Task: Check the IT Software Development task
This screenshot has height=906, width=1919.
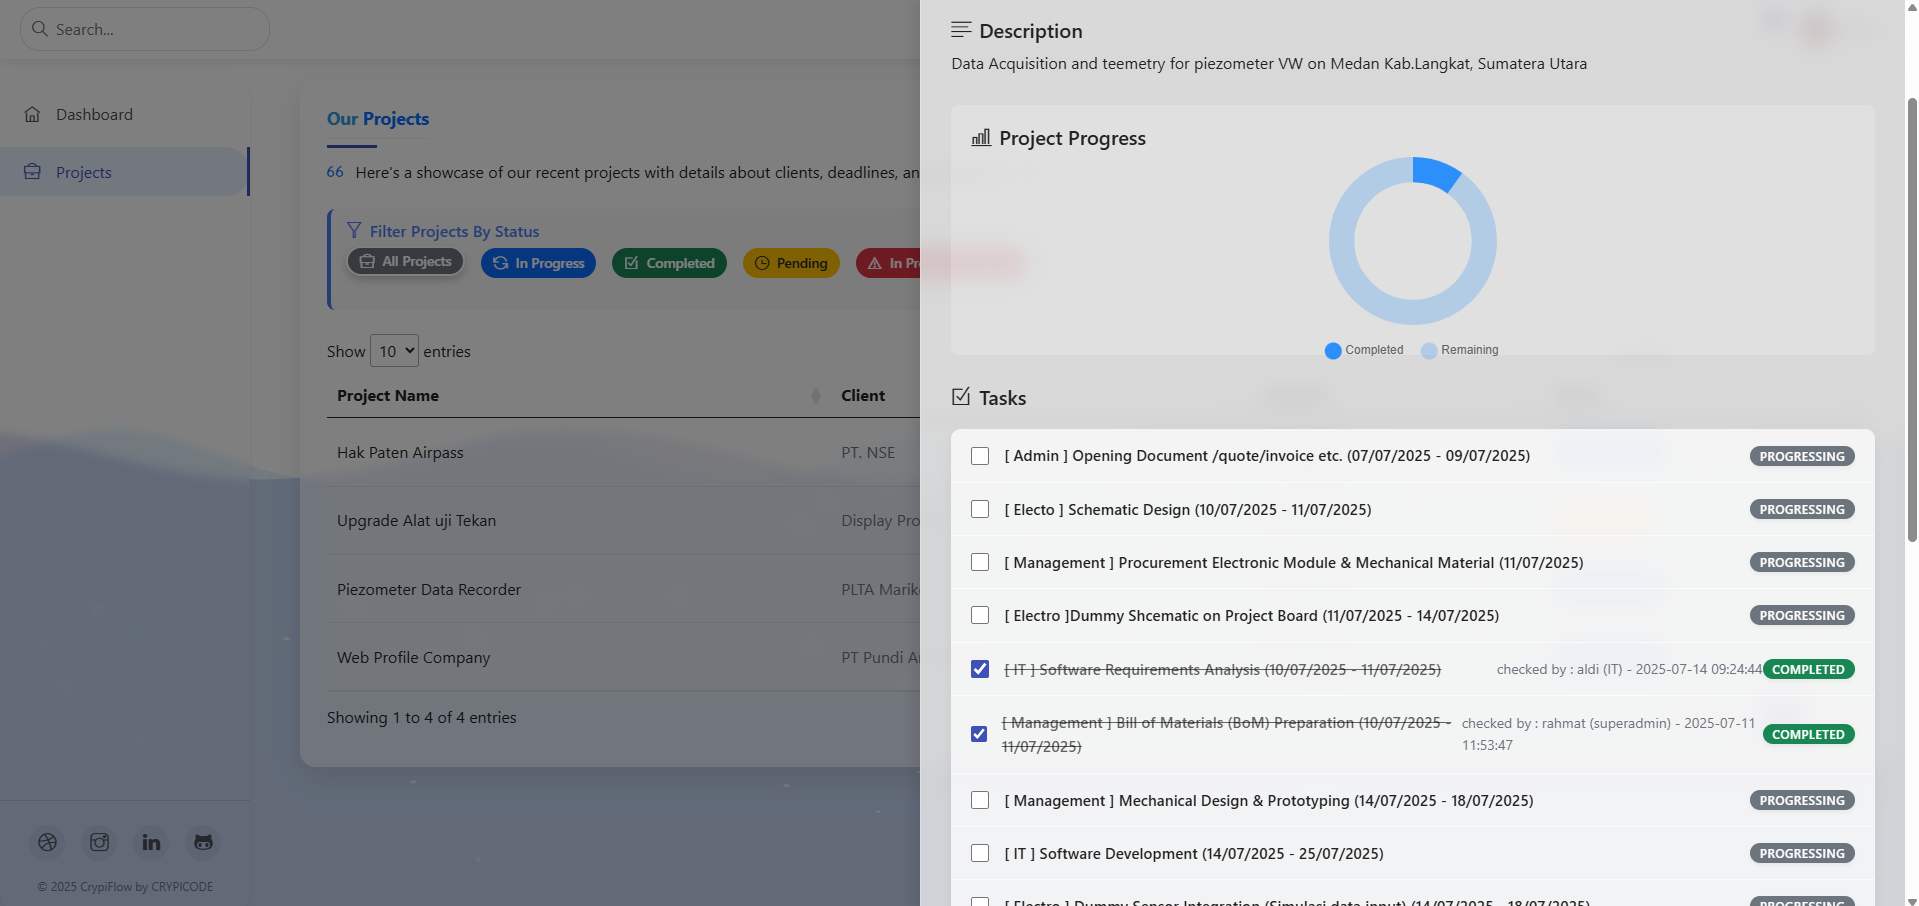Action: click(x=980, y=853)
